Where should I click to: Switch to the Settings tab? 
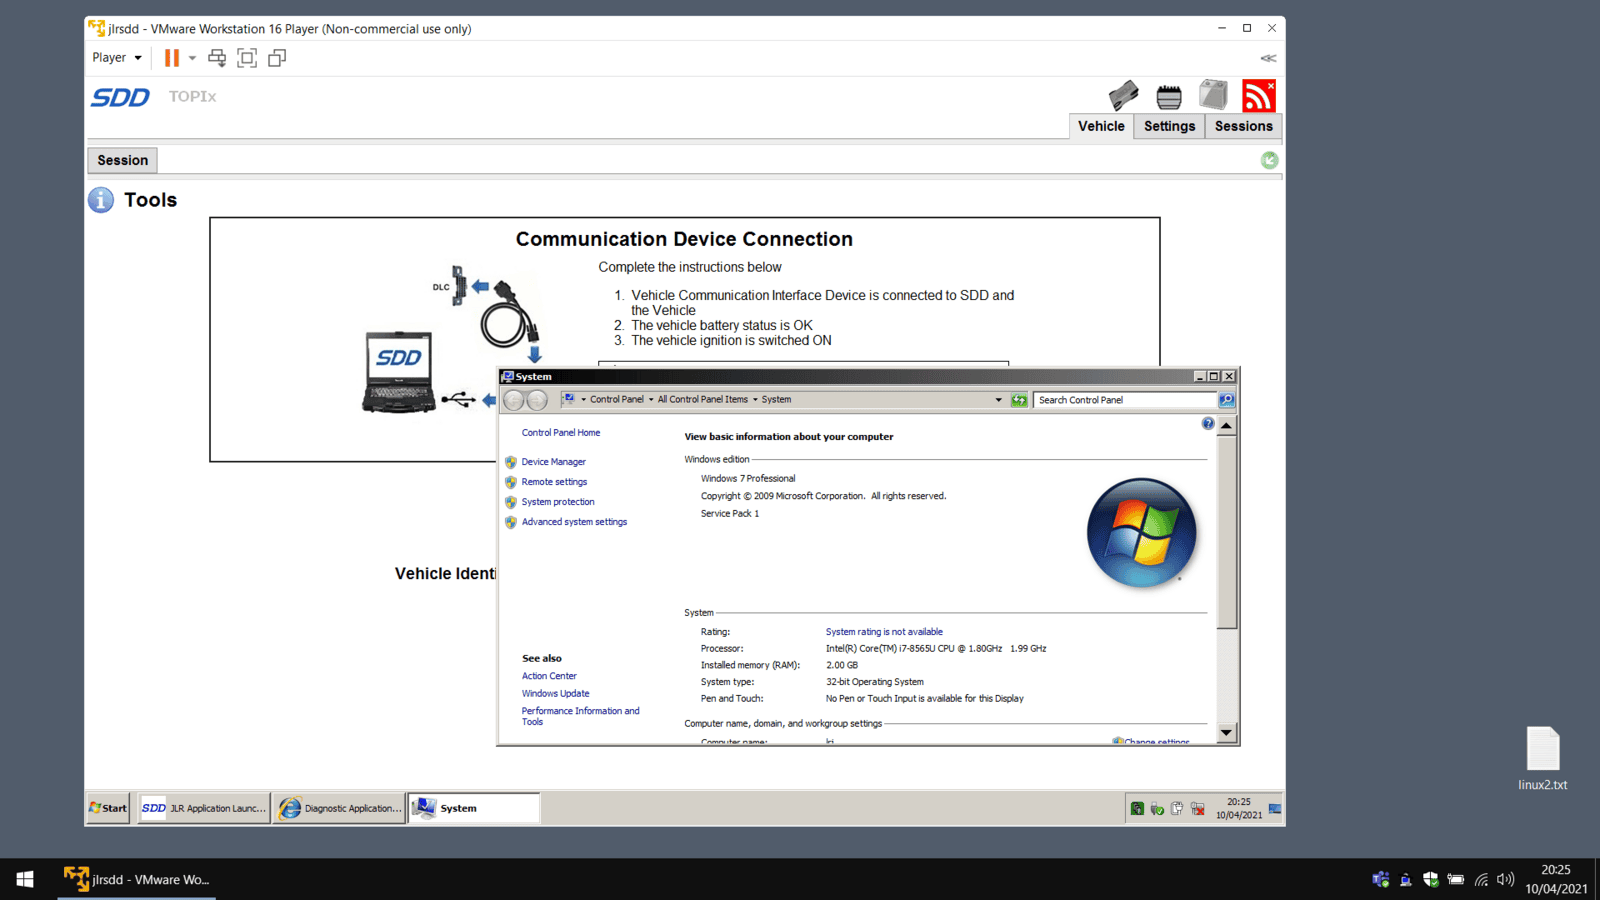pyautogui.click(x=1169, y=126)
